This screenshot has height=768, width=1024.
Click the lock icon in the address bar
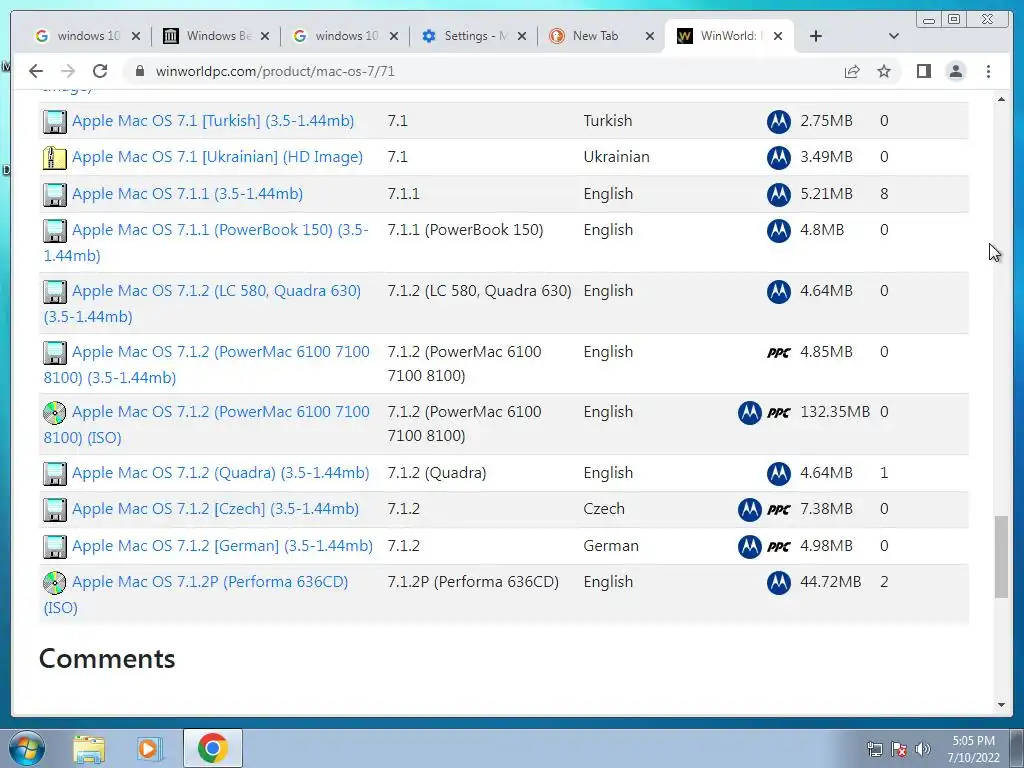(x=139, y=71)
